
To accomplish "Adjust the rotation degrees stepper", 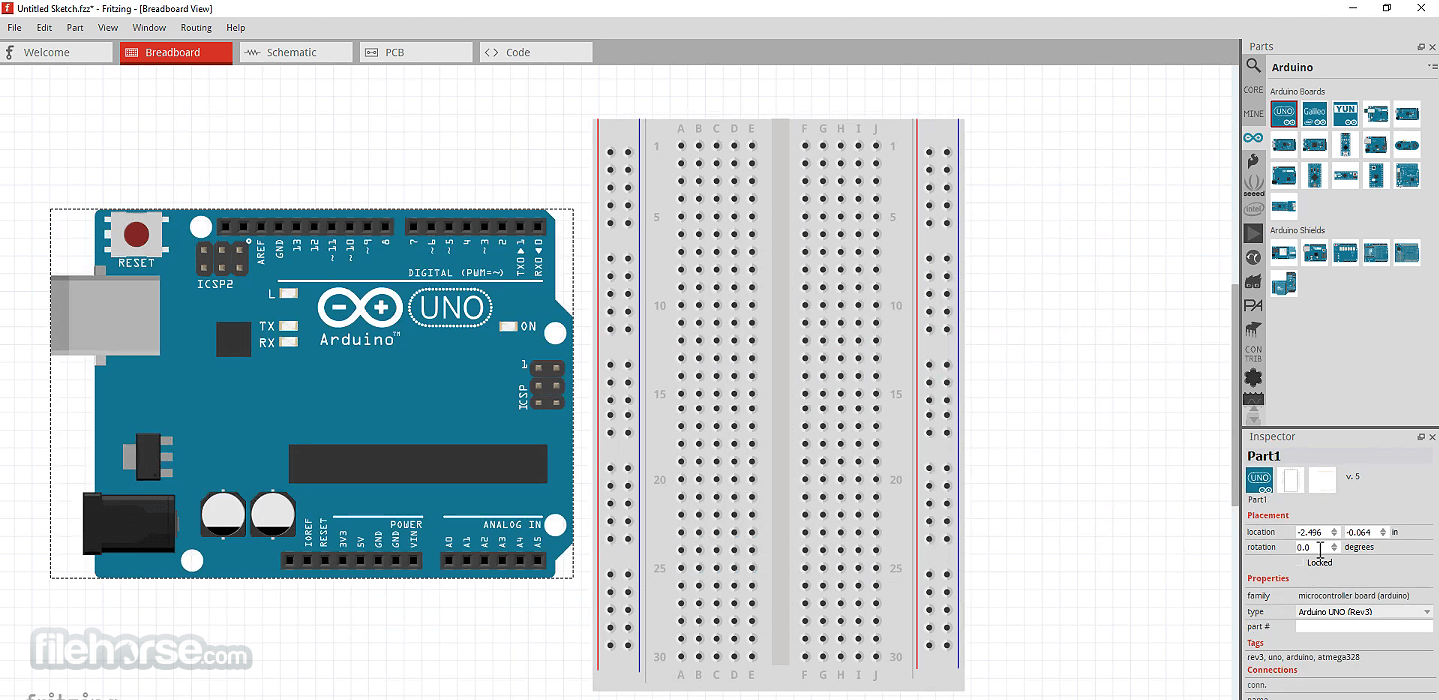I will [x=1334, y=547].
